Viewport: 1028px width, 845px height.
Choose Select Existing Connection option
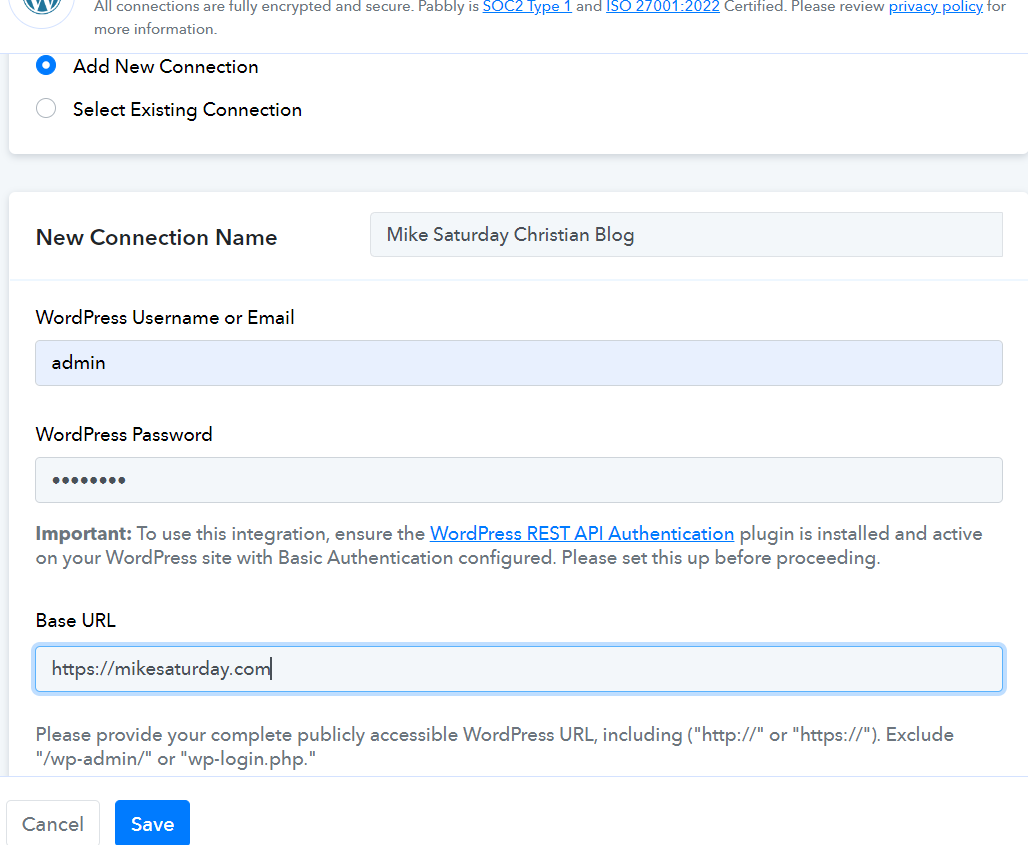point(46,108)
